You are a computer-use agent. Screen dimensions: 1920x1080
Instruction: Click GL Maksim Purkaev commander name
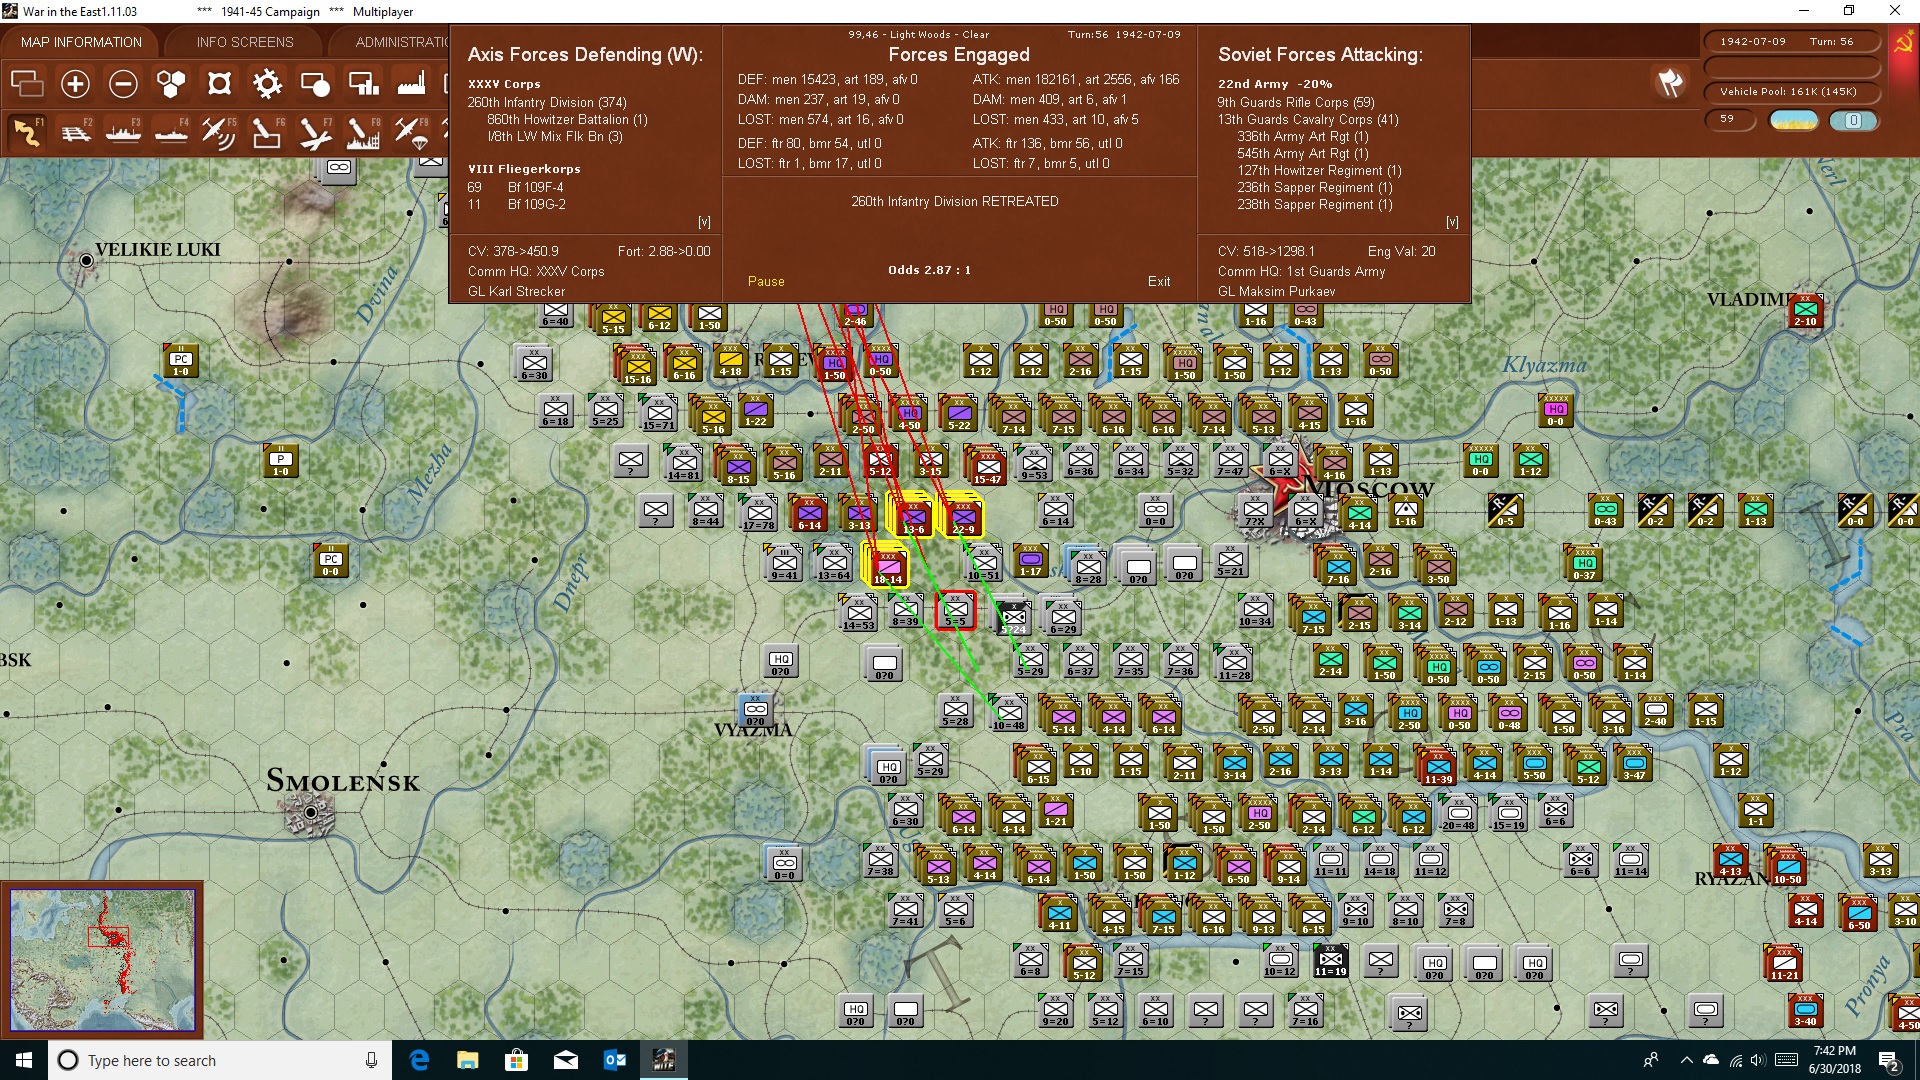pos(1276,291)
